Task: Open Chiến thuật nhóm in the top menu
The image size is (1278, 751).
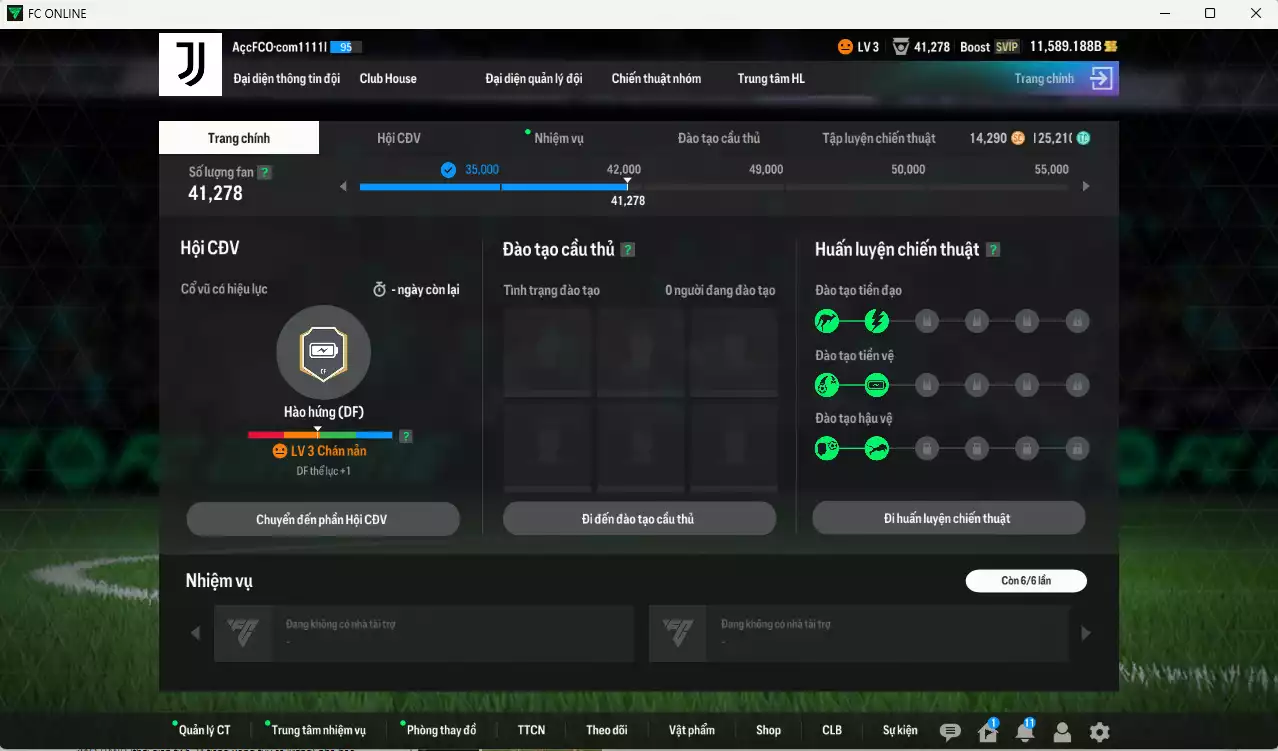Action: click(656, 79)
